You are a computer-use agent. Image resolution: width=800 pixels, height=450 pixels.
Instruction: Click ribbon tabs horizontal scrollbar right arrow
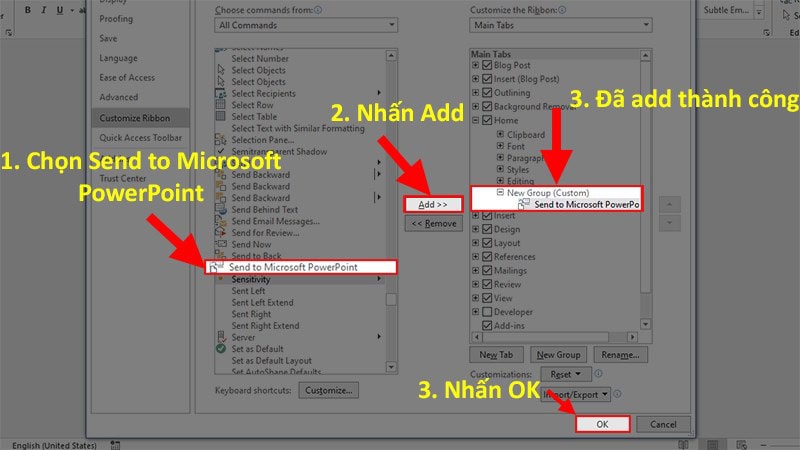click(632, 337)
